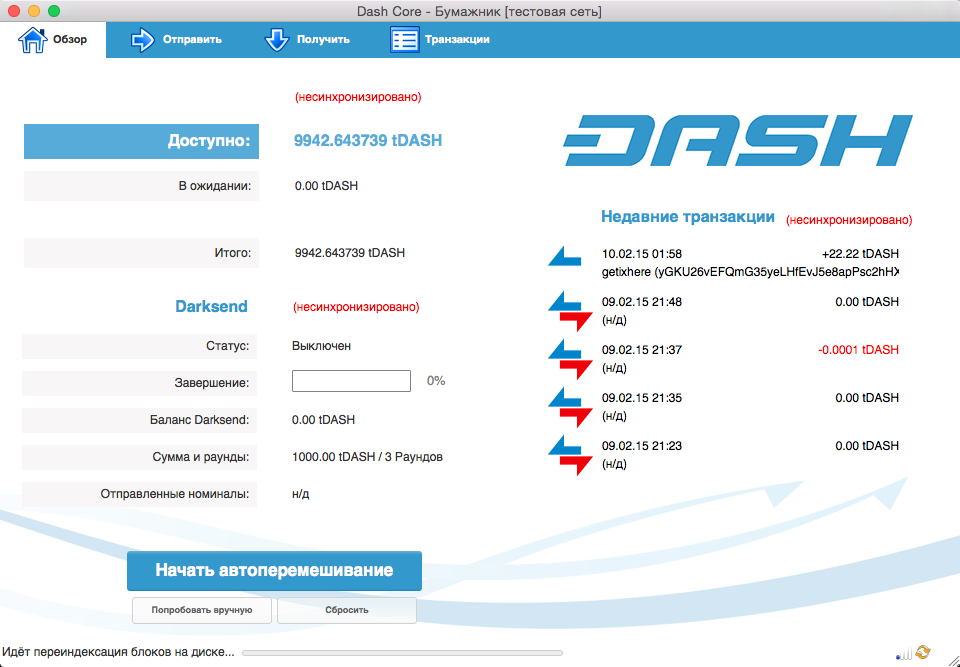Click the block reindexing progress bar
Image resolution: width=960 pixels, height=667 pixels.
pyautogui.click(x=402, y=653)
